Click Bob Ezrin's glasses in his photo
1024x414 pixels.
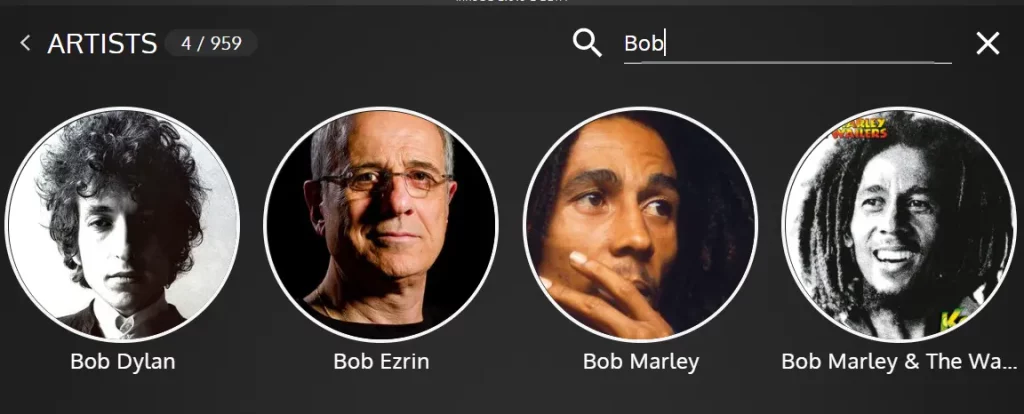tap(385, 182)
